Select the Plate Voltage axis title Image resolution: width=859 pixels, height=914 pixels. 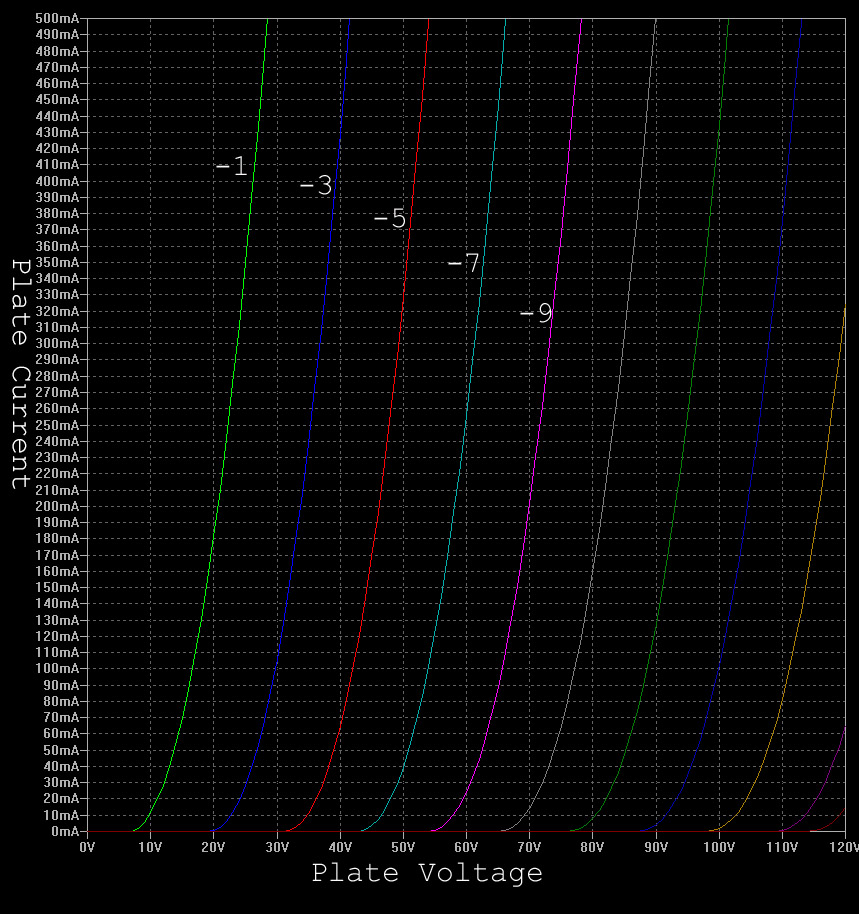click(427, 873)
